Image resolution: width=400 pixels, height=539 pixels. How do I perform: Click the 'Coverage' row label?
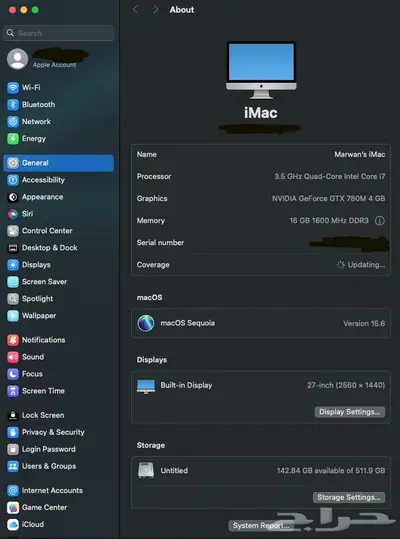point(153,265)
